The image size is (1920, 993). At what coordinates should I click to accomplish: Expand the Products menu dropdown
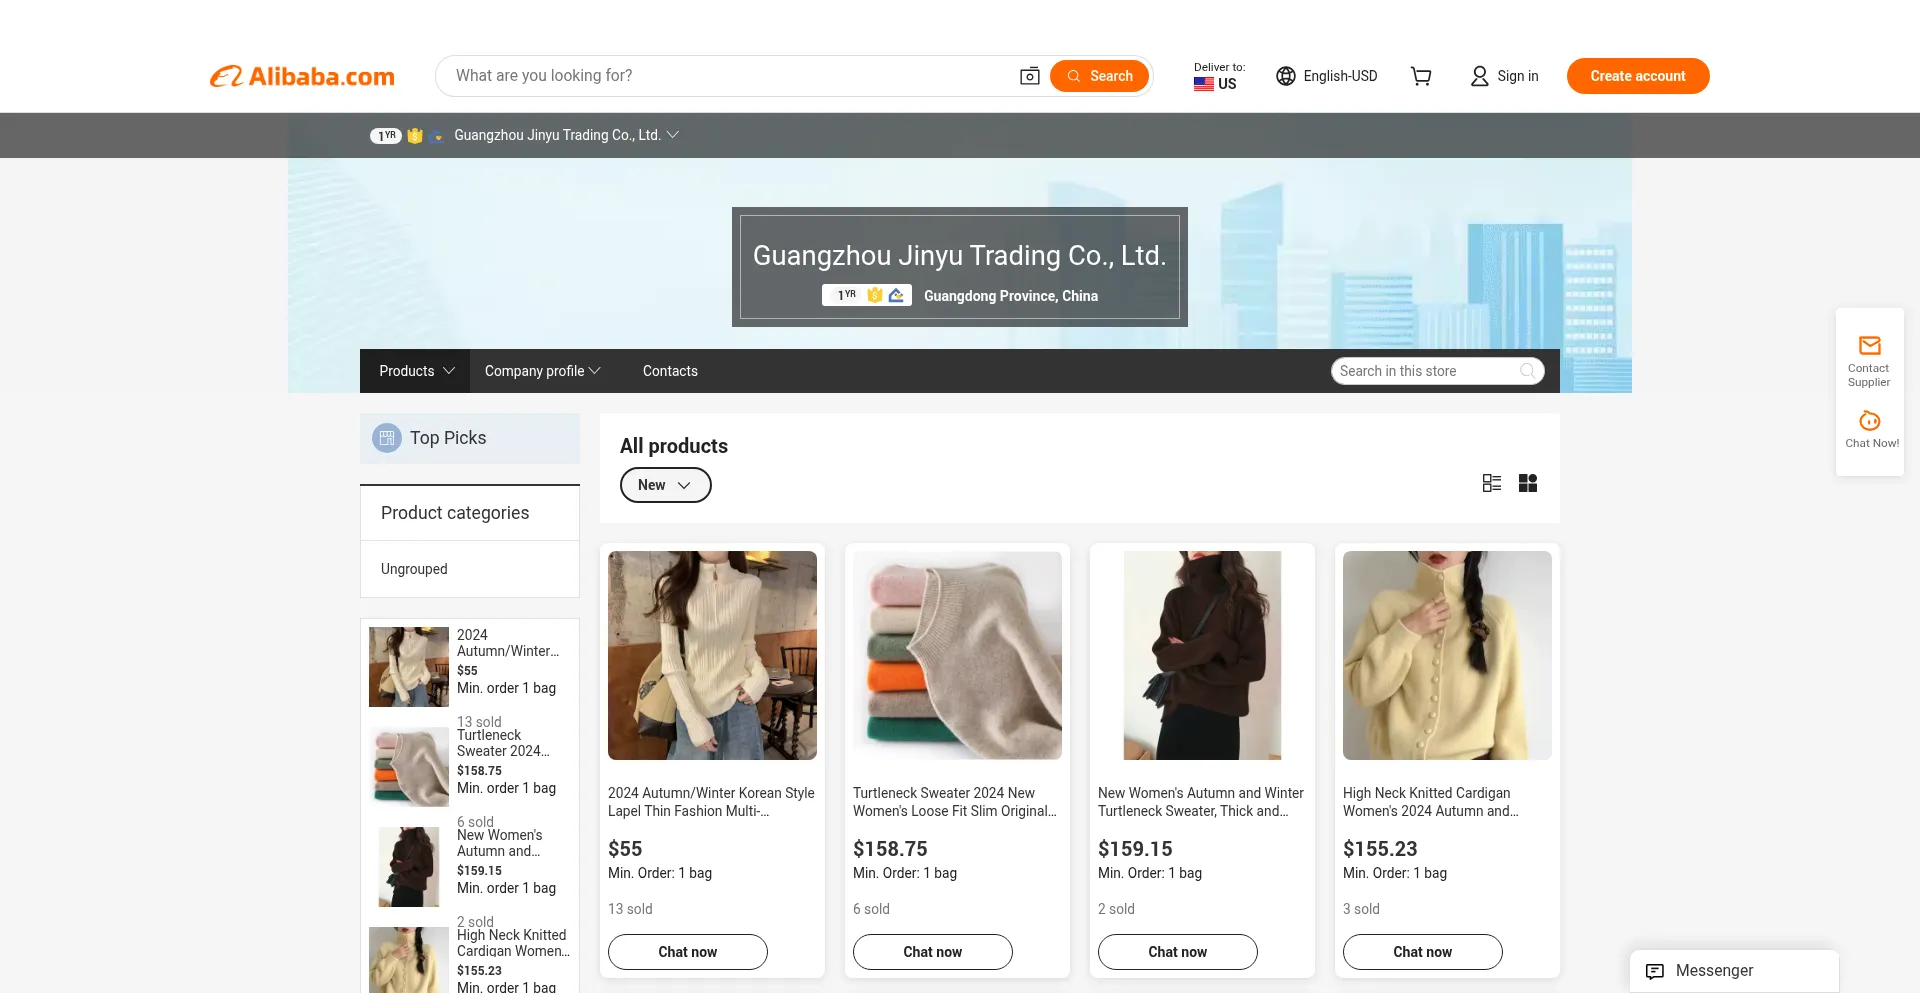[416, 371]
